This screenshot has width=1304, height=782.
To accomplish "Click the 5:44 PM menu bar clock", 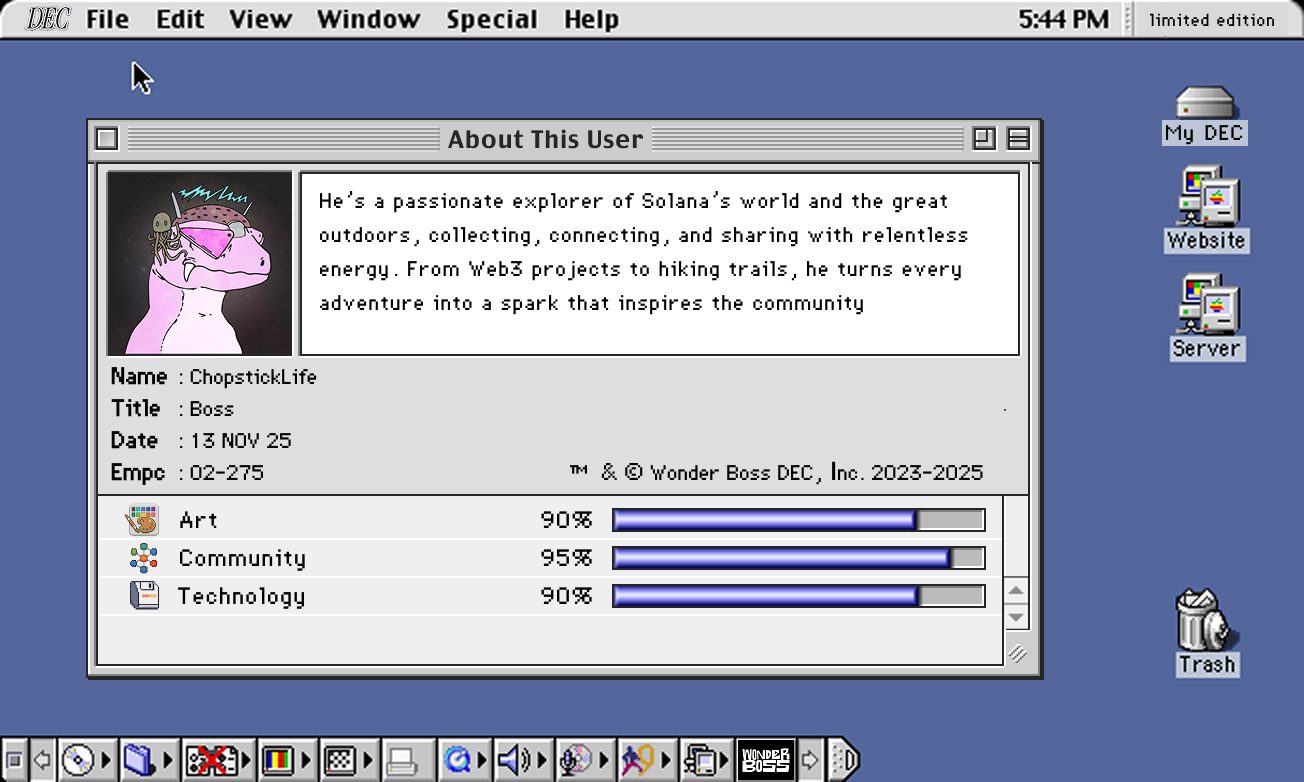I will pos(1064,19).
